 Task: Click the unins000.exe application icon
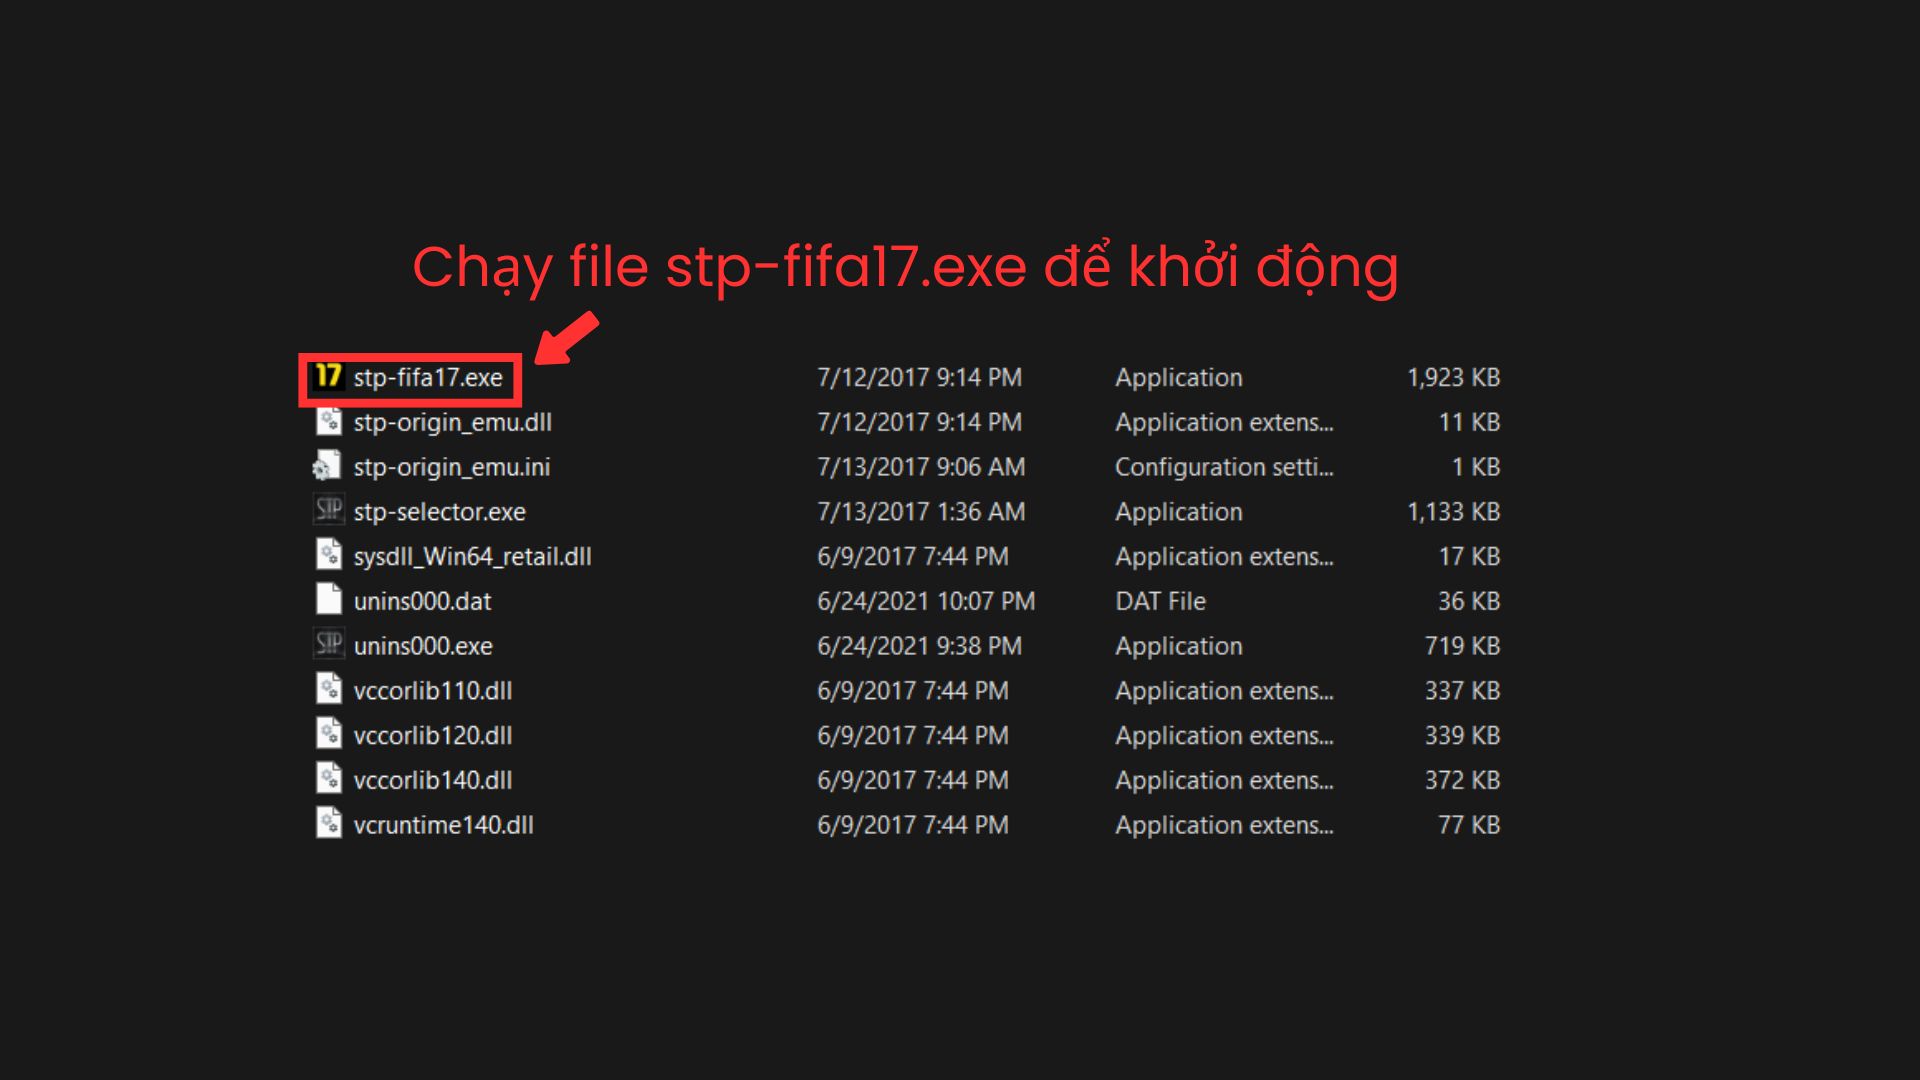coord(328,645)
